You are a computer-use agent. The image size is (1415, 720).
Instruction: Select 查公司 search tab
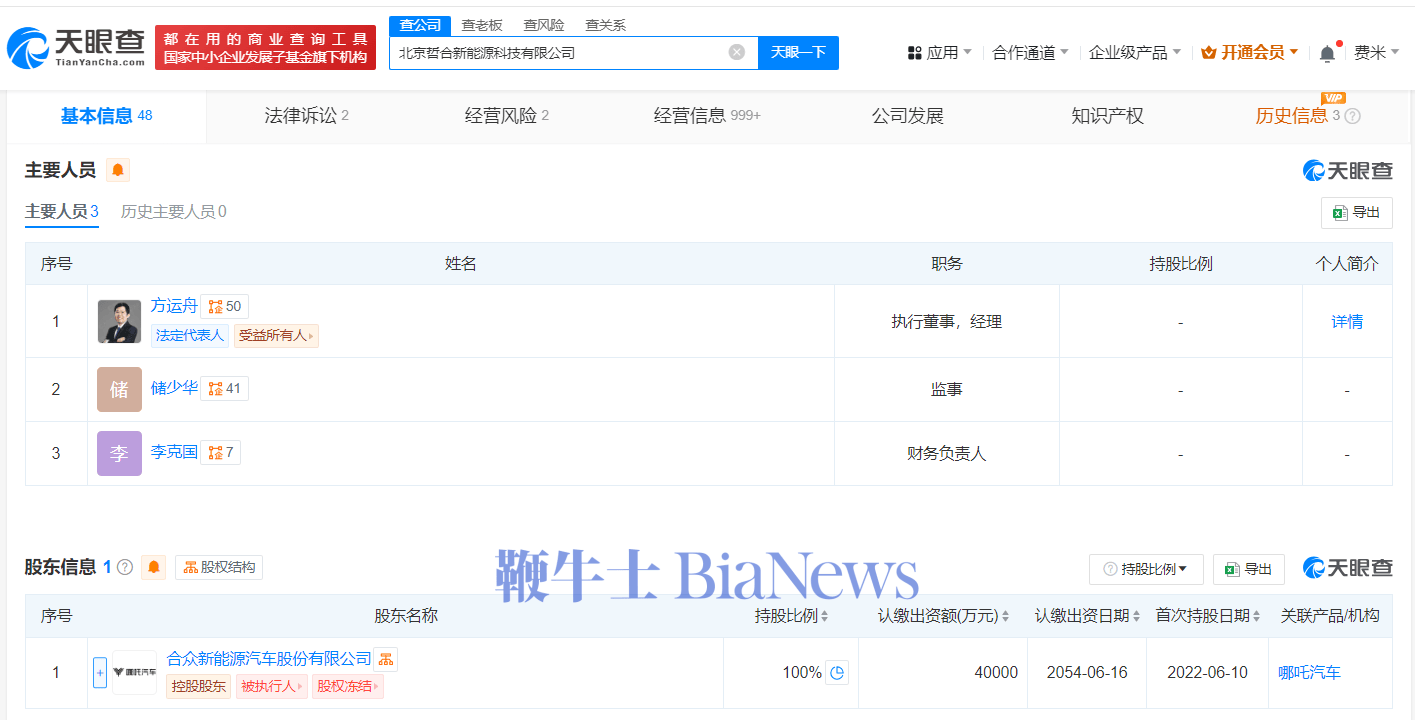(x=420, y=25)
